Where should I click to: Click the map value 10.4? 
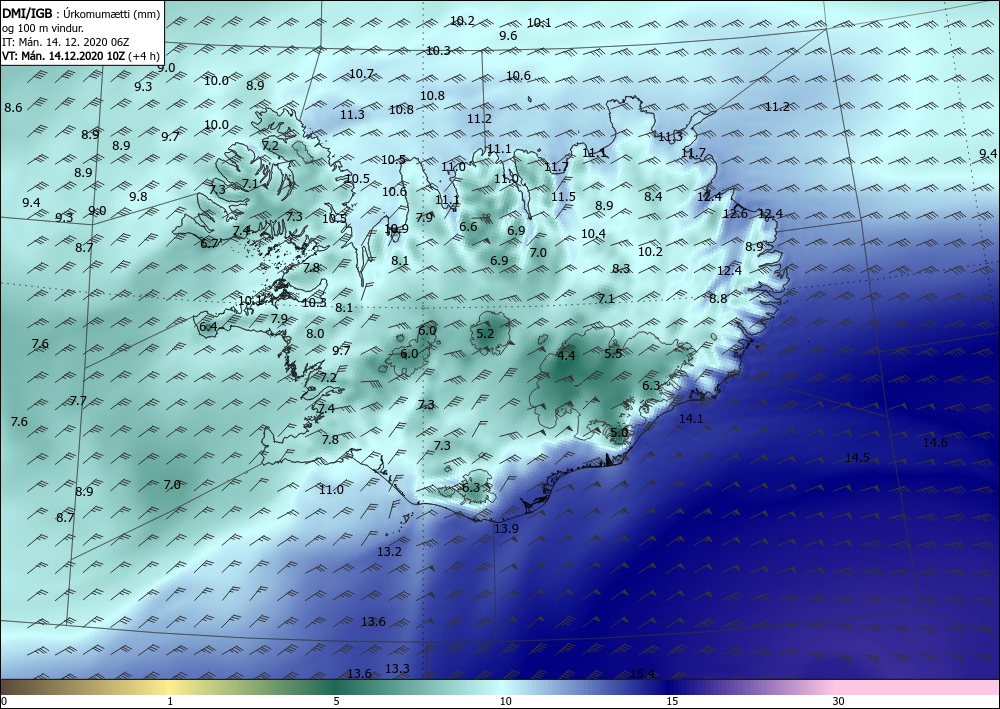click(594, 234)
